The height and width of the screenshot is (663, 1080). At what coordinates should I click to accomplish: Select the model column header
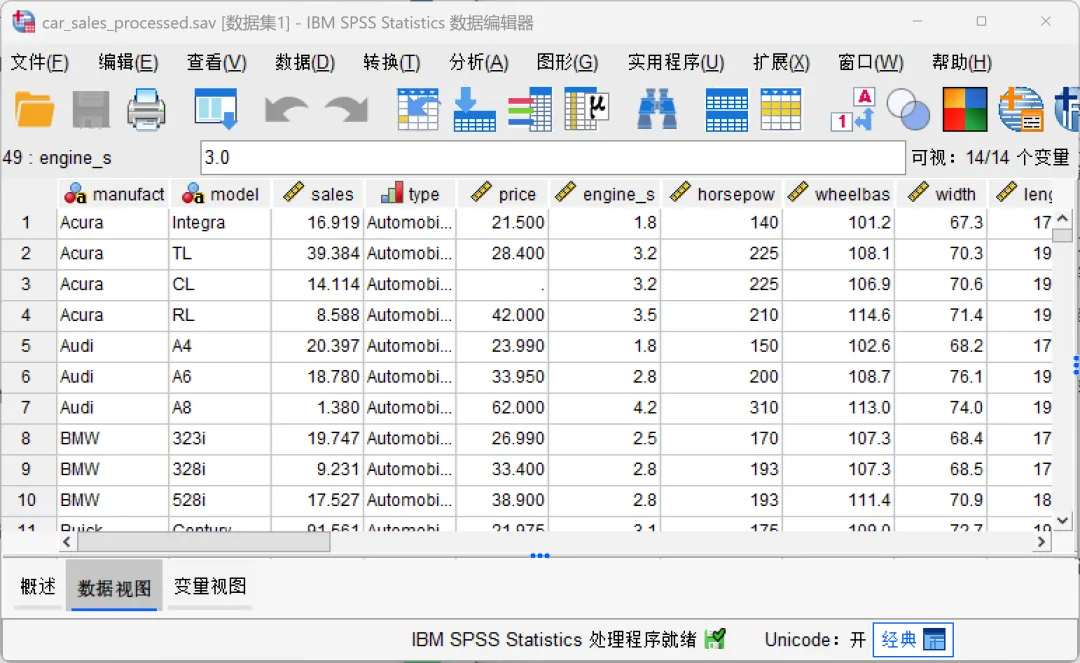(220, 194)
